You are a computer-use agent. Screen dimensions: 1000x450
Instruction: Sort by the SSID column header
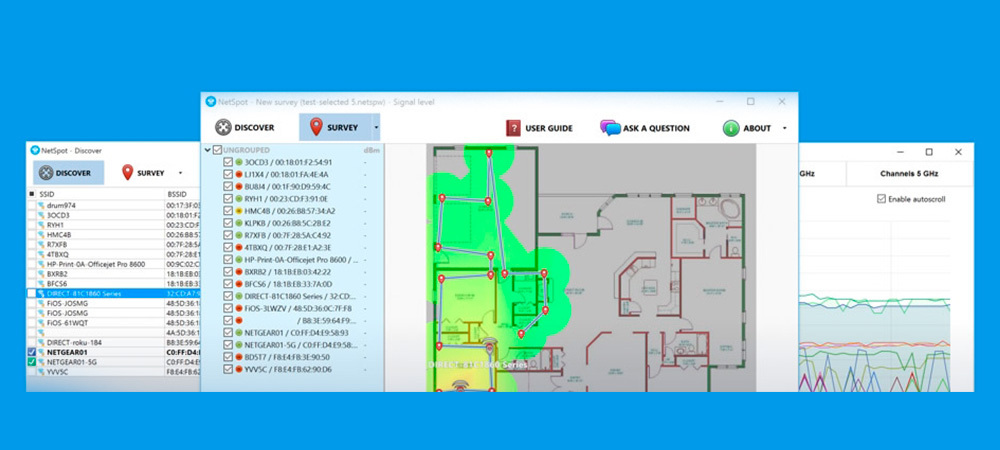(x=47, y=193)
